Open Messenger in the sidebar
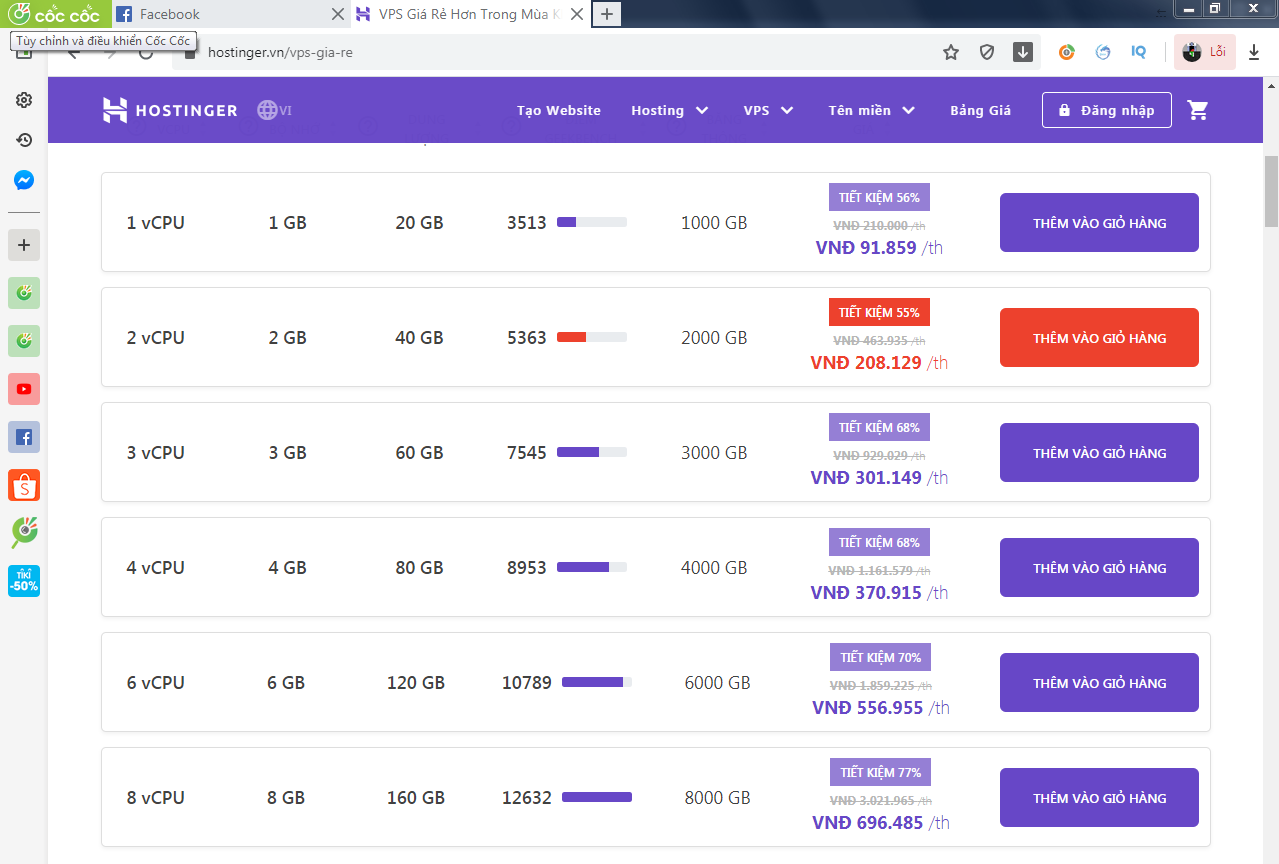 tap(24, 181)
